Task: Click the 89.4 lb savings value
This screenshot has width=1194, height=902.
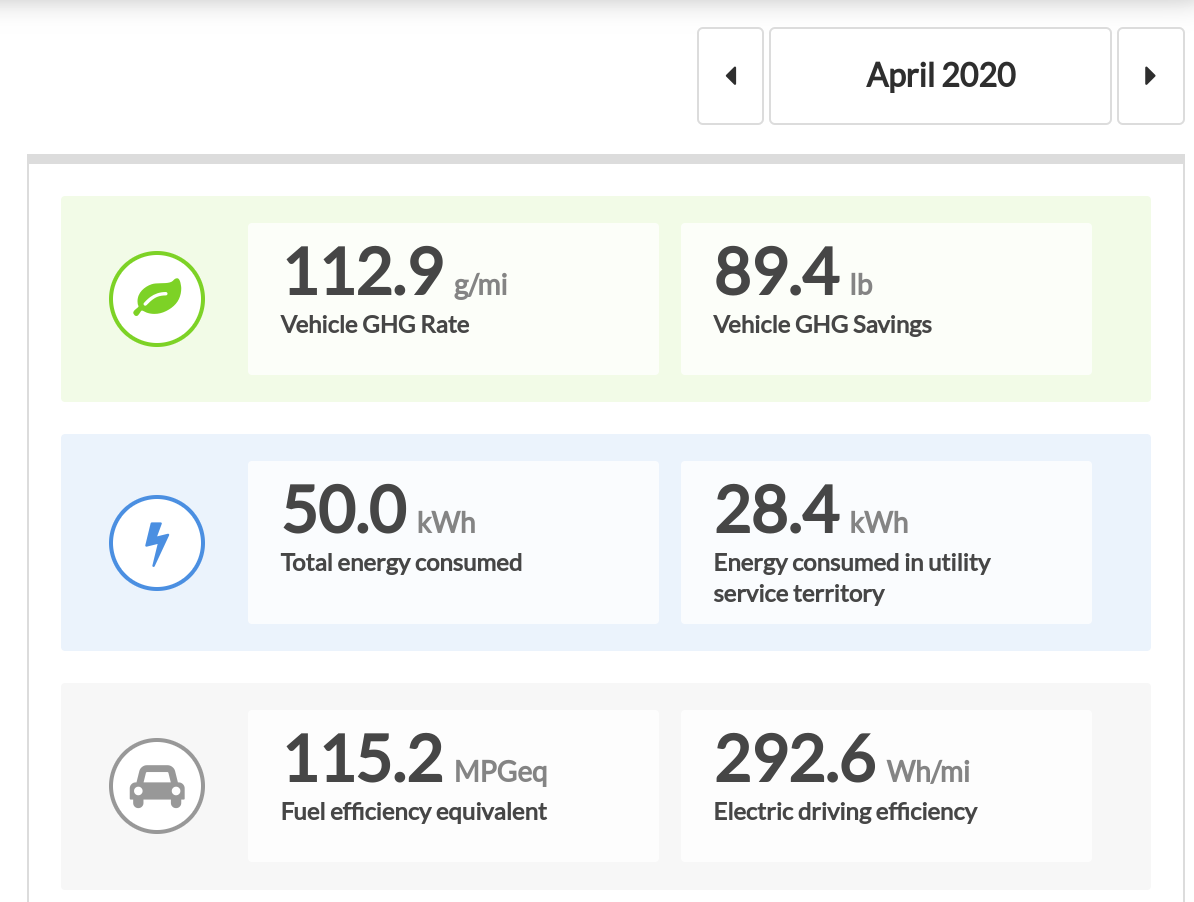Action: point(776,273)
